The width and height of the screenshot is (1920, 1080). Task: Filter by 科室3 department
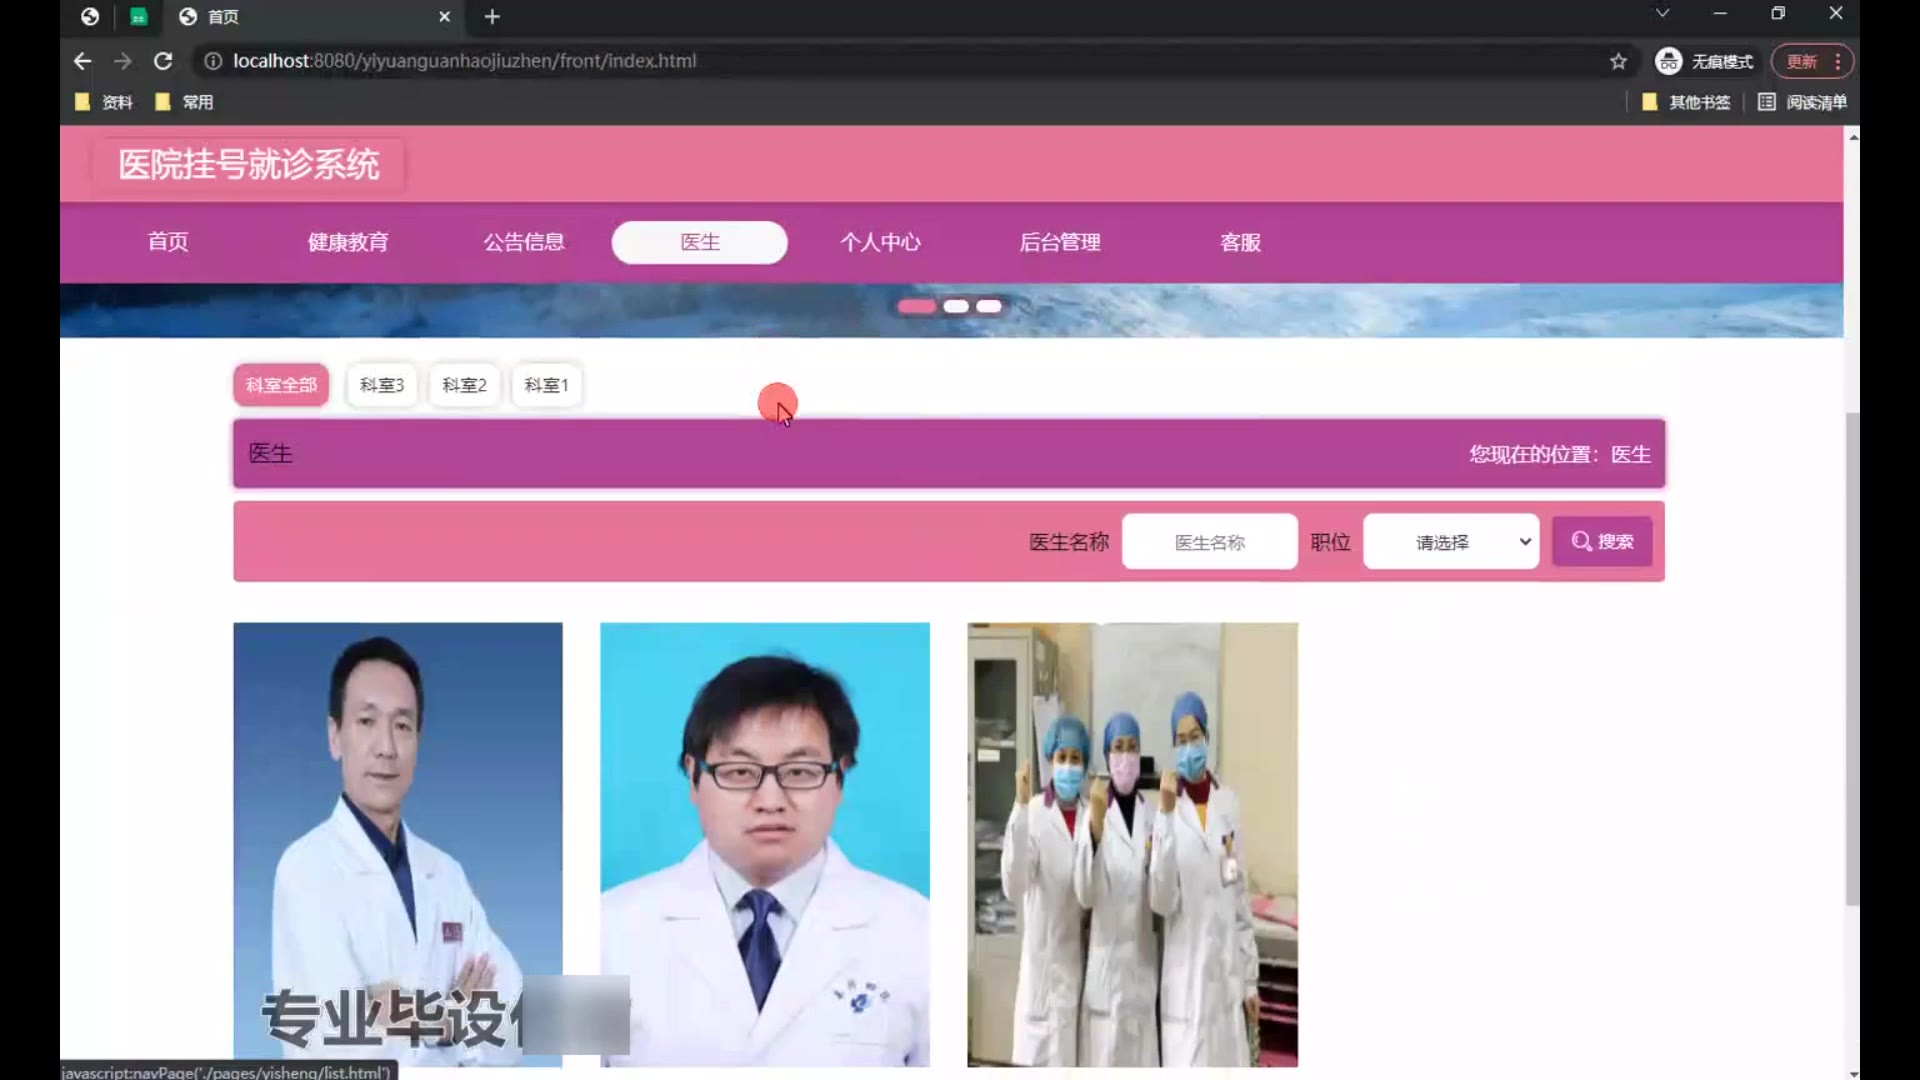coord(381,385)
